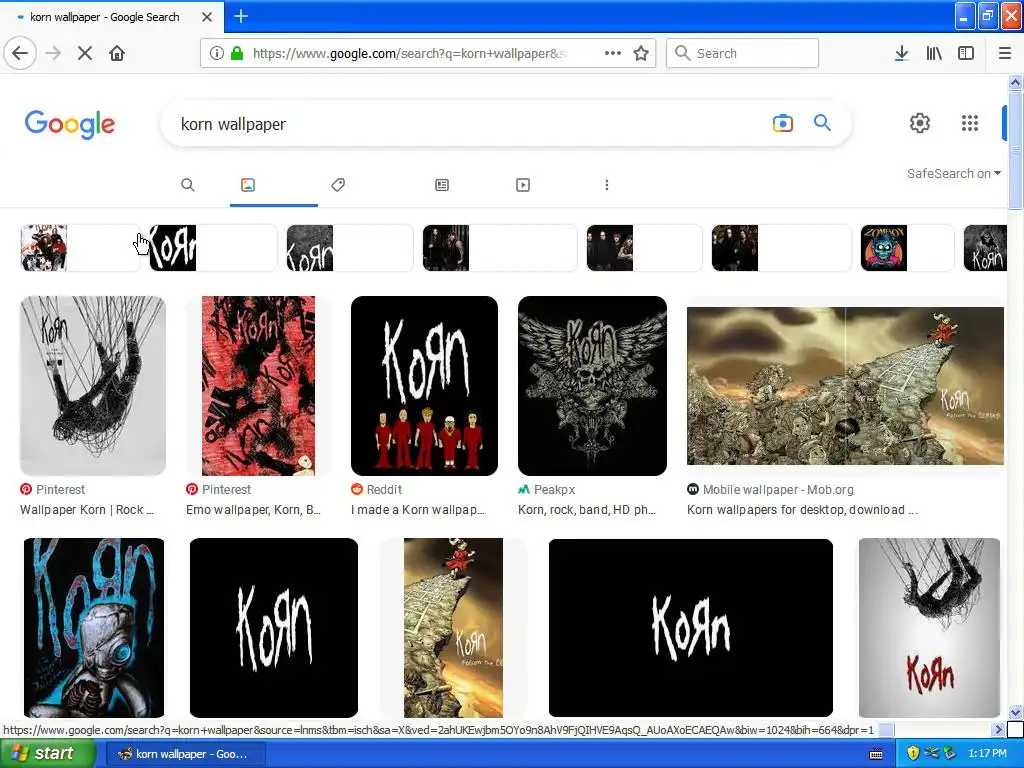This screenshot has width=1024, height=768.
Task: Open Korn wallpapers for desktop, download link
Action: (x=803, y=509)
